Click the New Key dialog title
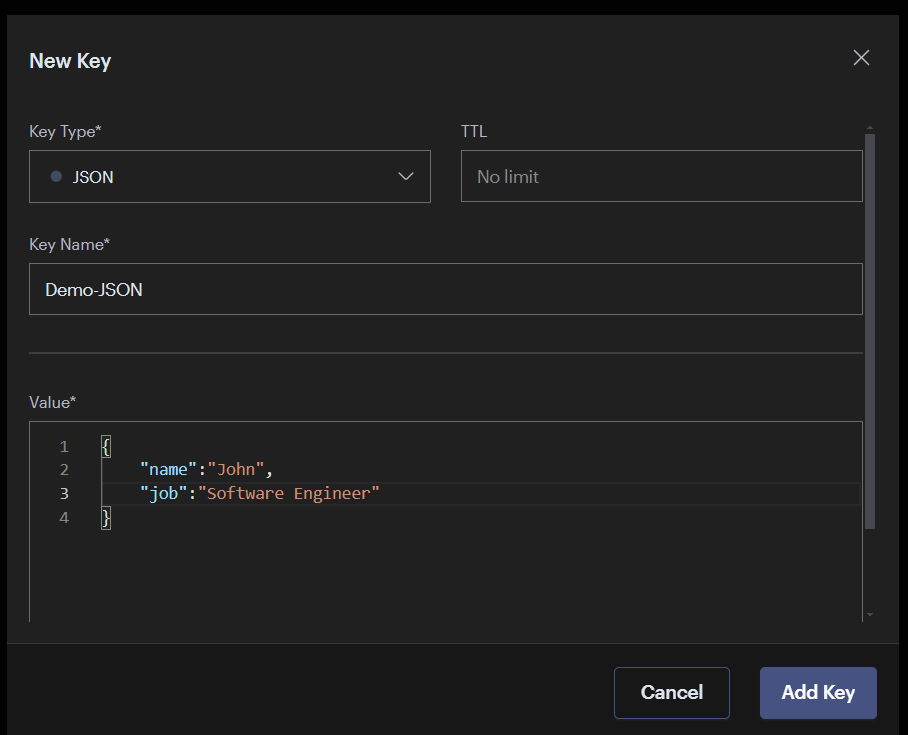Image resolution: width=908 pixels, height=735 pixels. pos(70,61)
